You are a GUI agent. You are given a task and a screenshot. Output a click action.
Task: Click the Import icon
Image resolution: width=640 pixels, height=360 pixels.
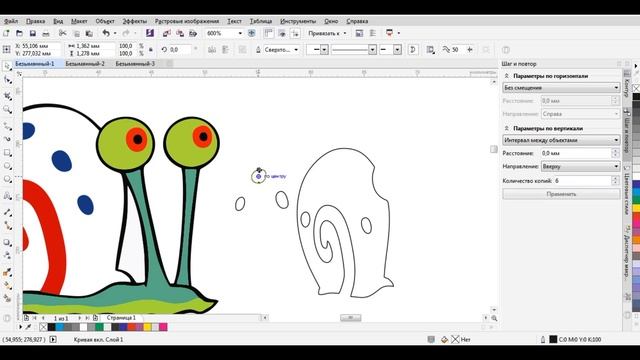[x=167, y=33]
